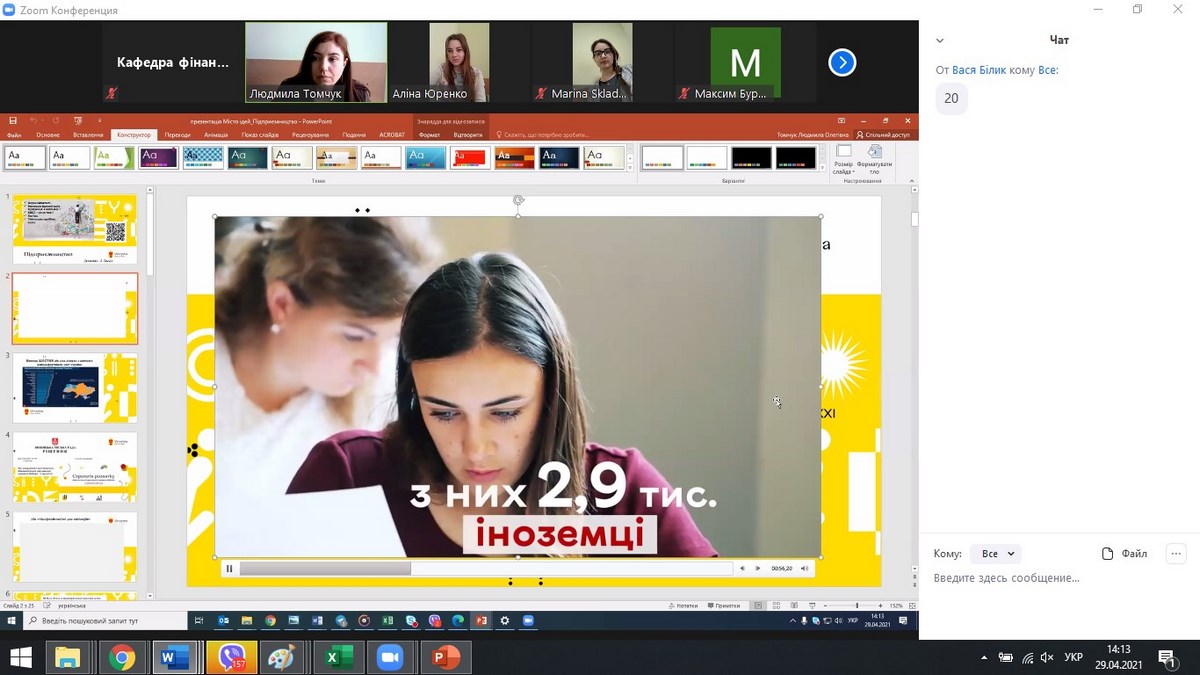Switch to the Анімація ribbon tab
This screenshot has height=675, width=1200.
coord(215,134)
